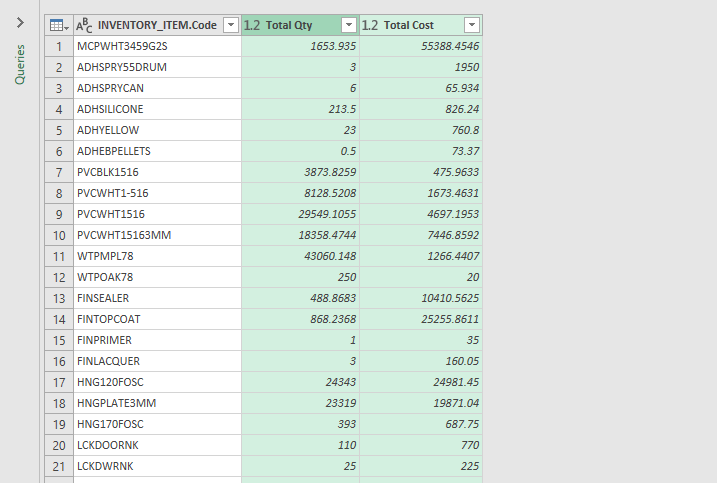
Task: Click the 25255.8611 cost cell for FINTOPCOAT
Action: (420, 319)
